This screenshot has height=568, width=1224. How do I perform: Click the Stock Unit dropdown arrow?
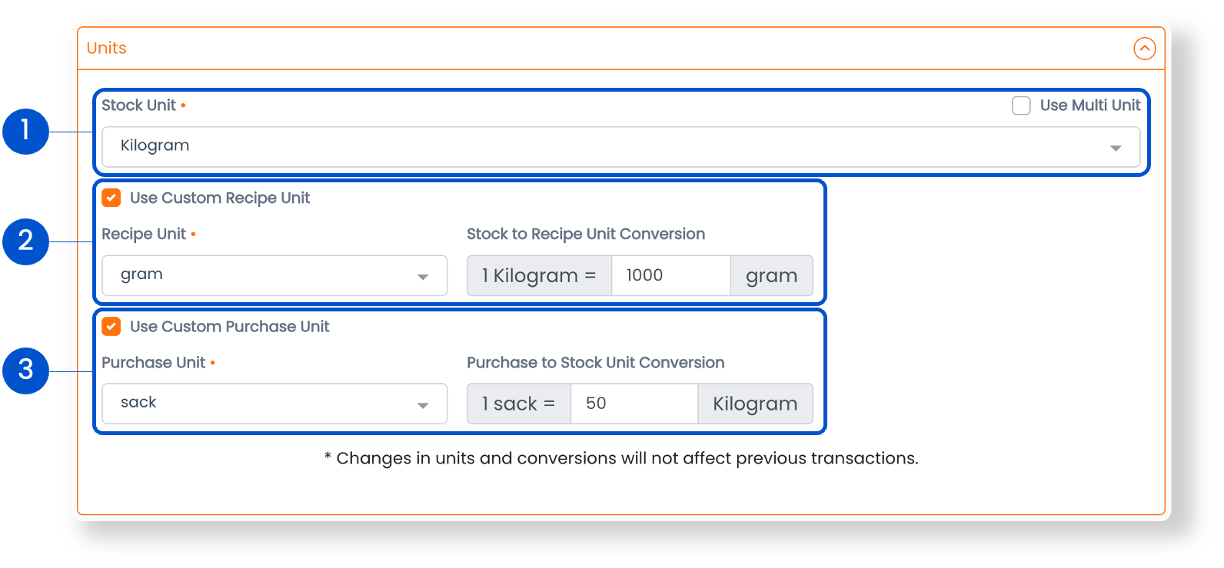point(1115,148)
